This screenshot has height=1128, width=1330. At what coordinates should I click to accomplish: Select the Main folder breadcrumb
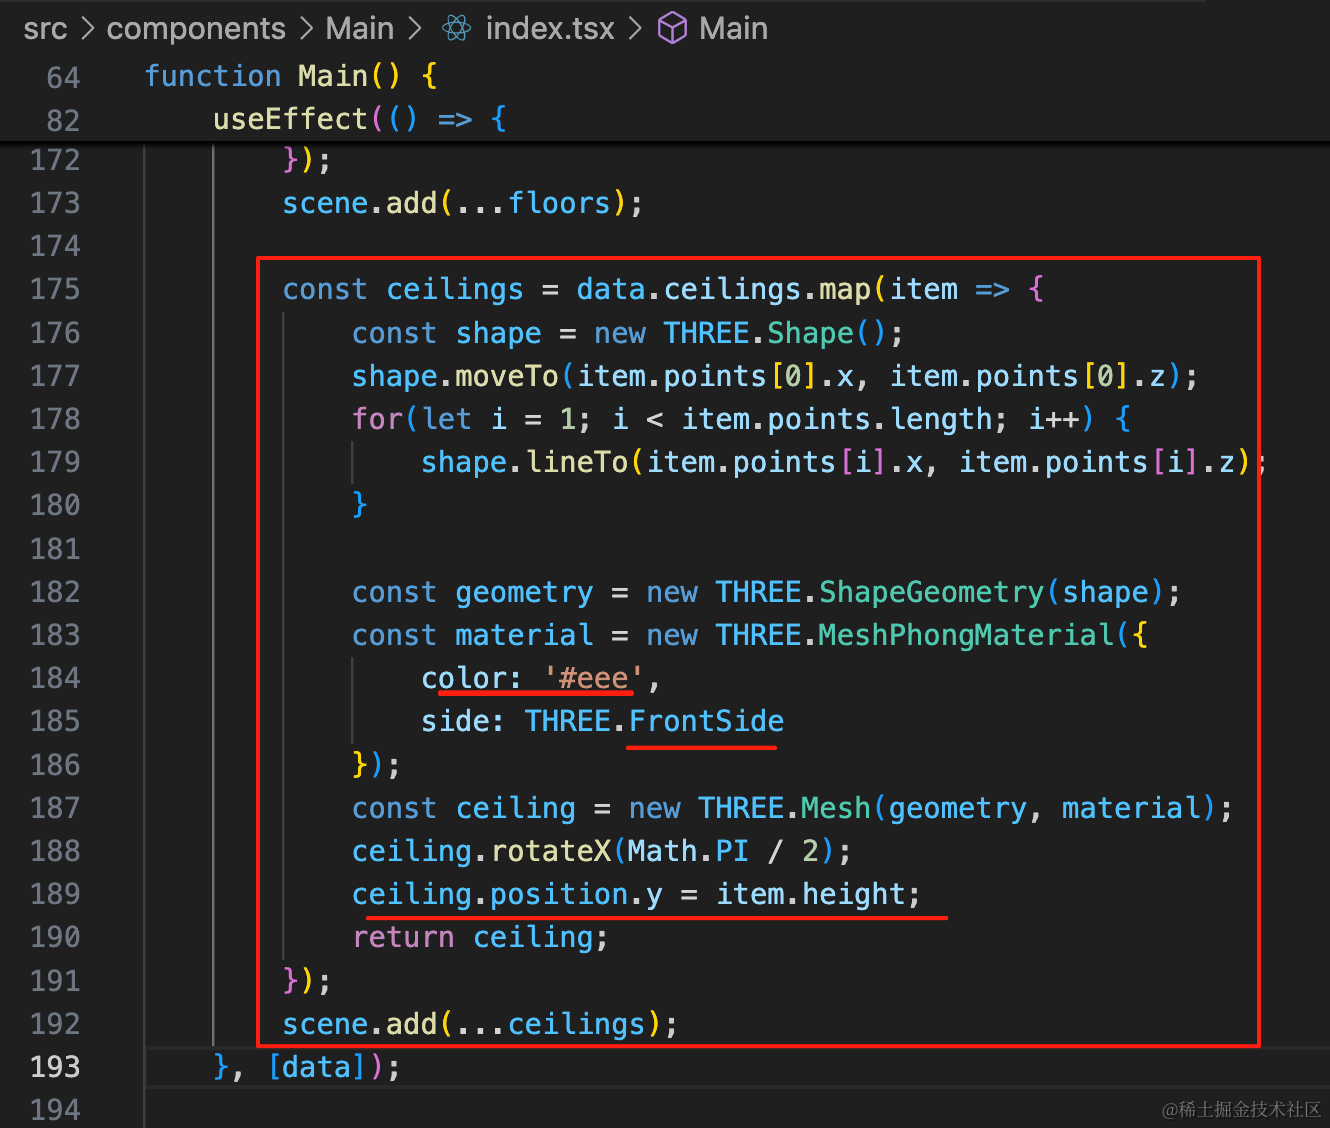click(x=360, y=28)
